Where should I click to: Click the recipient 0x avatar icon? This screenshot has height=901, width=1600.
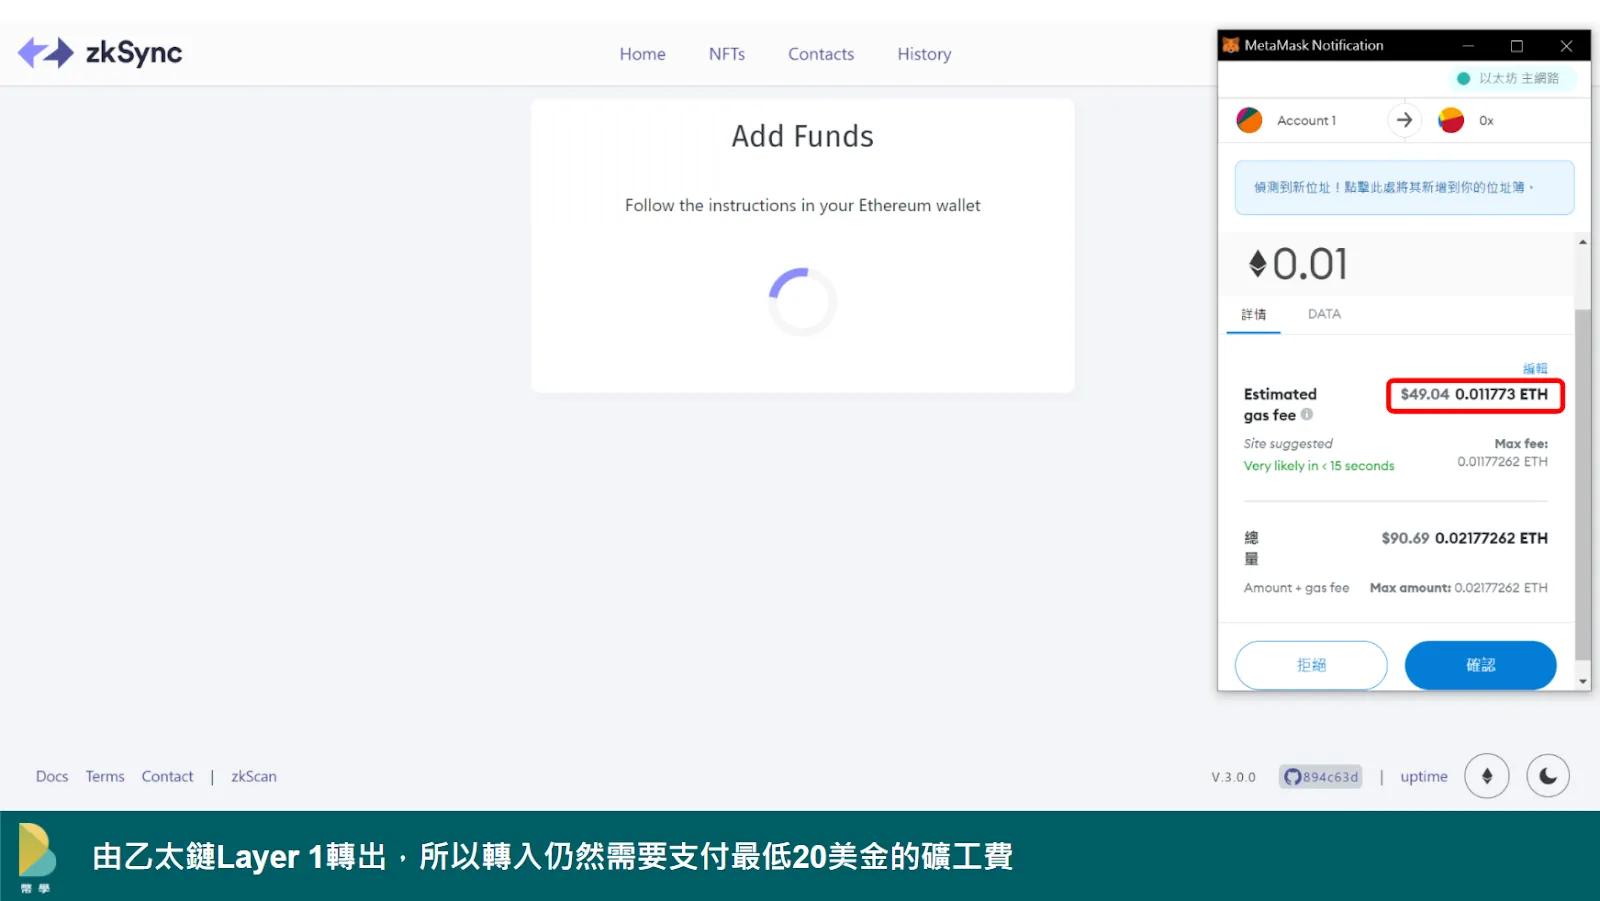pyautogui.click(x=1450, y=119)
